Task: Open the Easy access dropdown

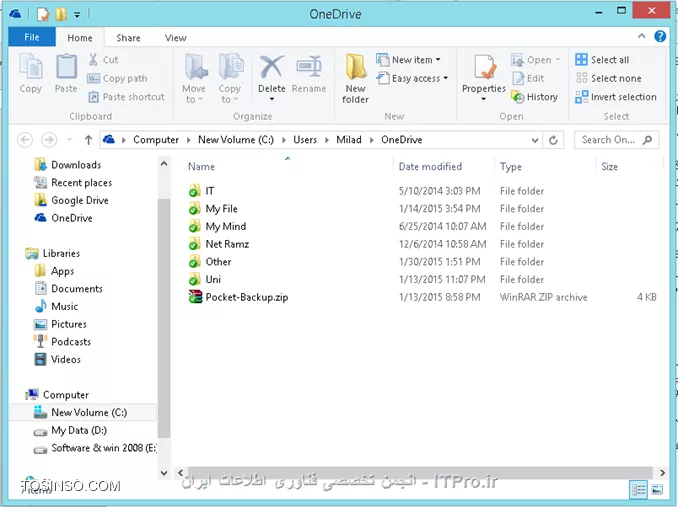Action: [413, 78]
